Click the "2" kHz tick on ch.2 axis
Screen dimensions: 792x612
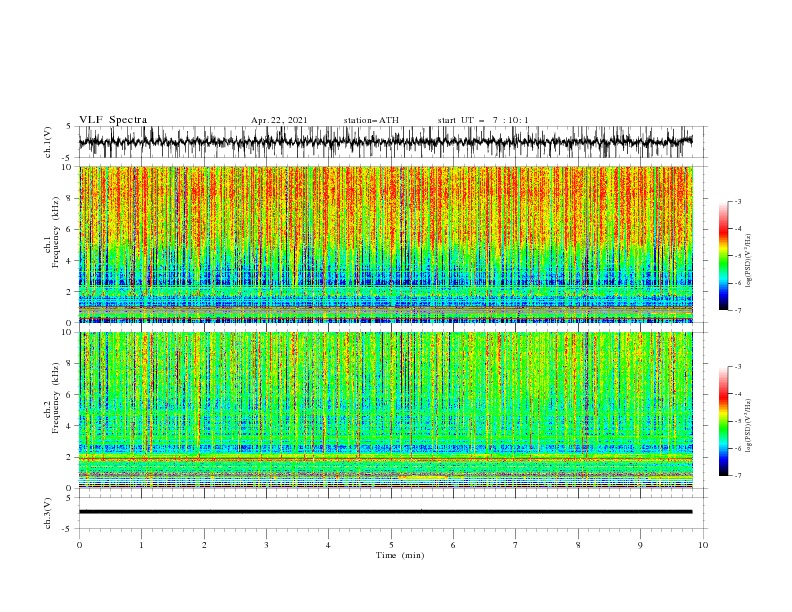[x=71, y=457]
